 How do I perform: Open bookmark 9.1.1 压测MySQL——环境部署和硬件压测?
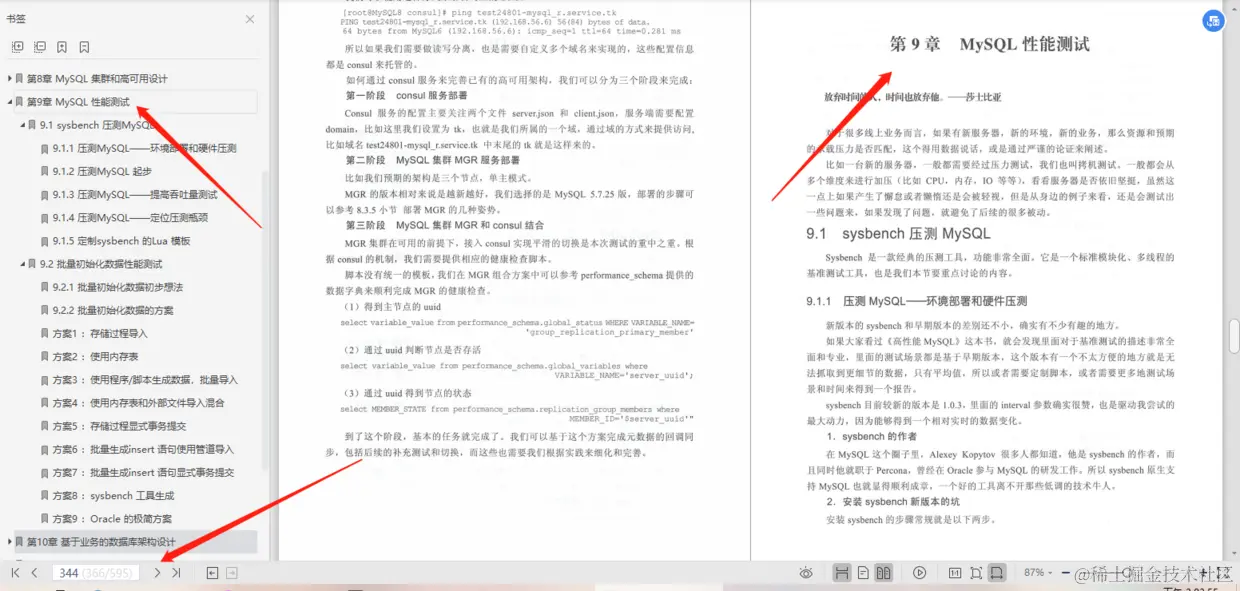point(144,148)
